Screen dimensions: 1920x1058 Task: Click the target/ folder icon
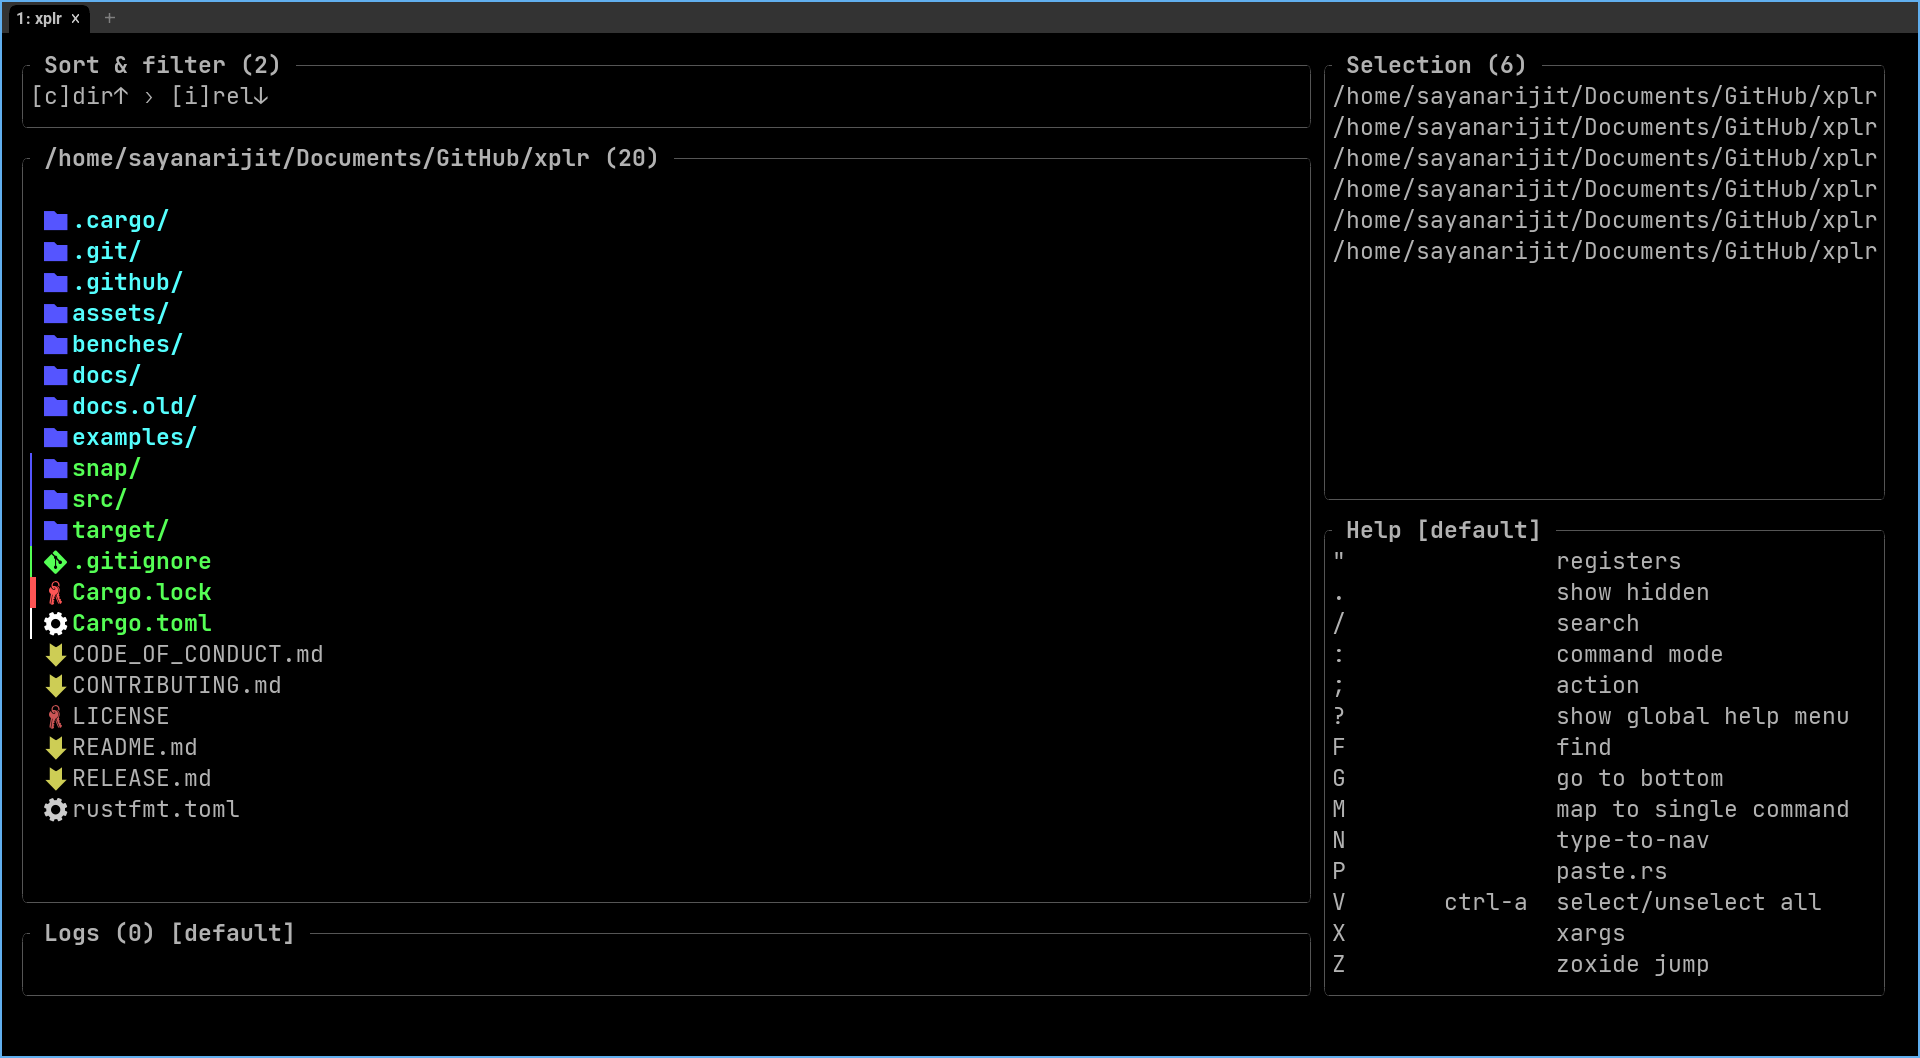tap(56, 531)
